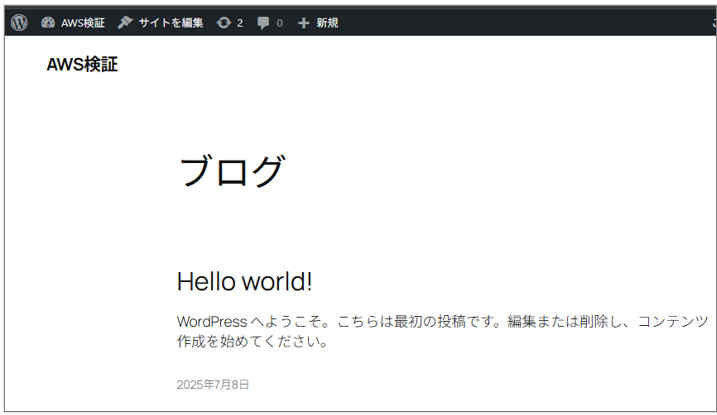Open the Hello world! post

[x=245, y=281]
